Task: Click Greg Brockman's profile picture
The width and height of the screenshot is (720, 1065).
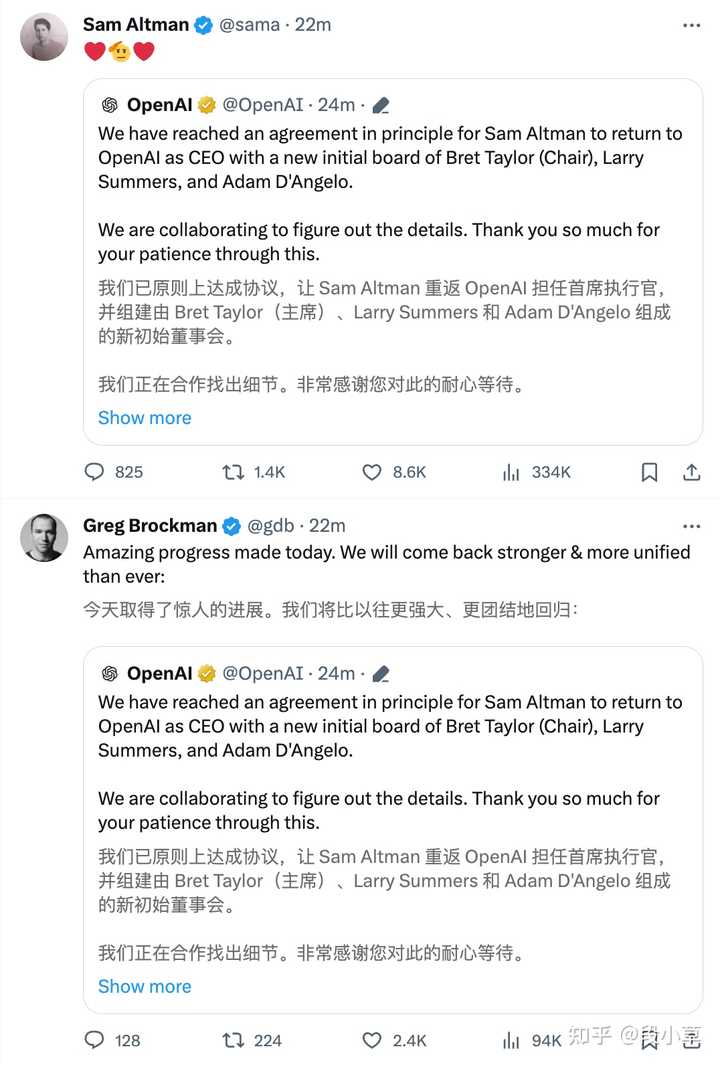Action: (43, 537)
